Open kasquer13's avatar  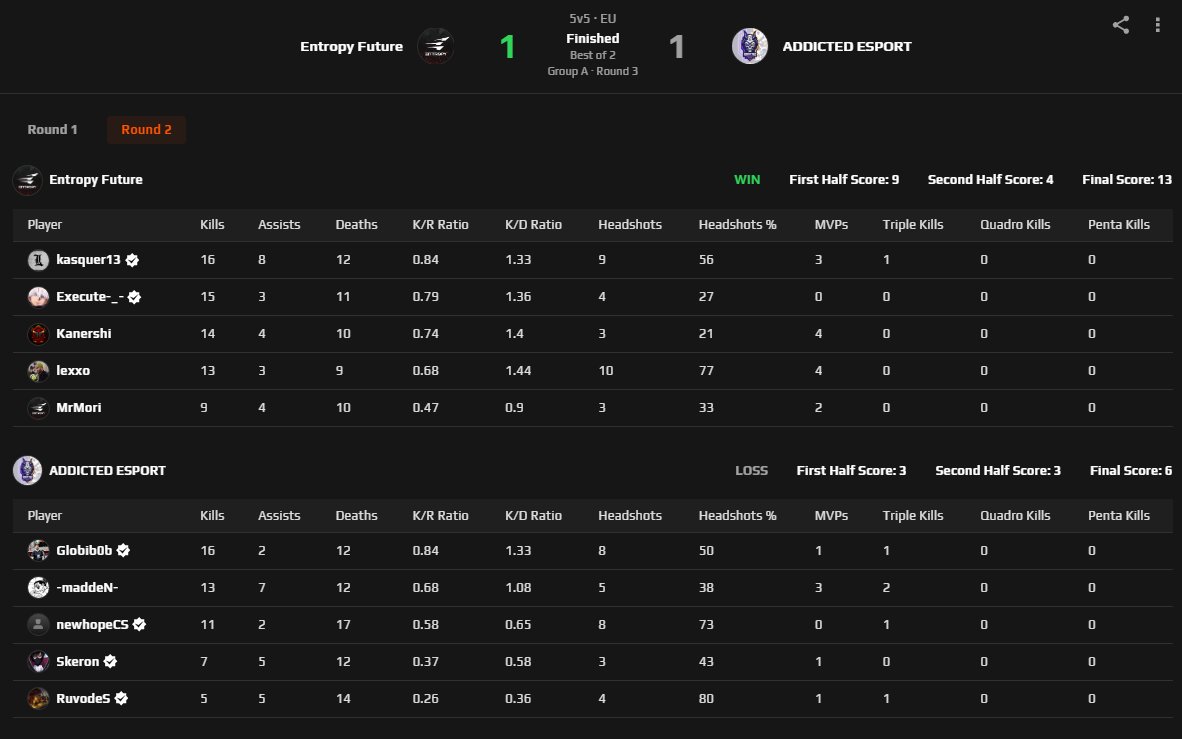(x=38, y=260)
